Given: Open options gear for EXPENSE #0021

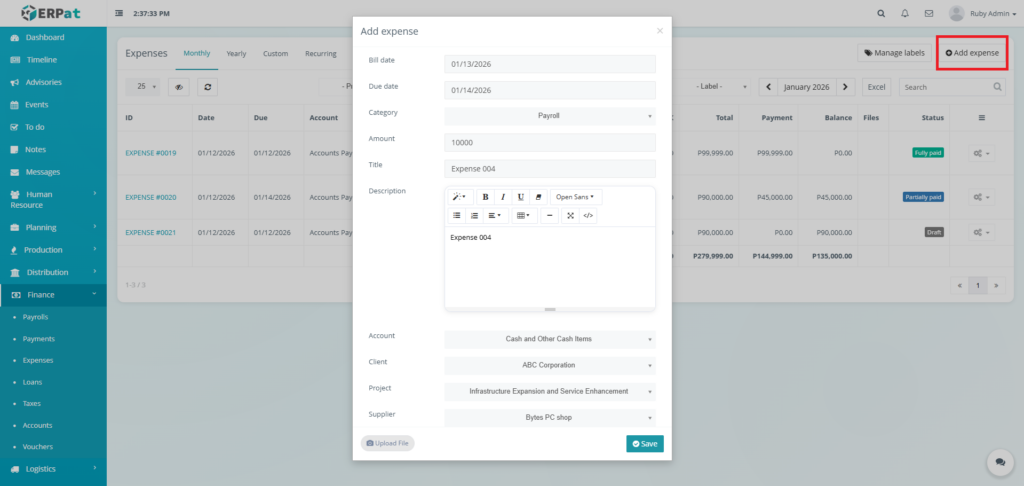Looking at the screenshot, I should (981, 232).
